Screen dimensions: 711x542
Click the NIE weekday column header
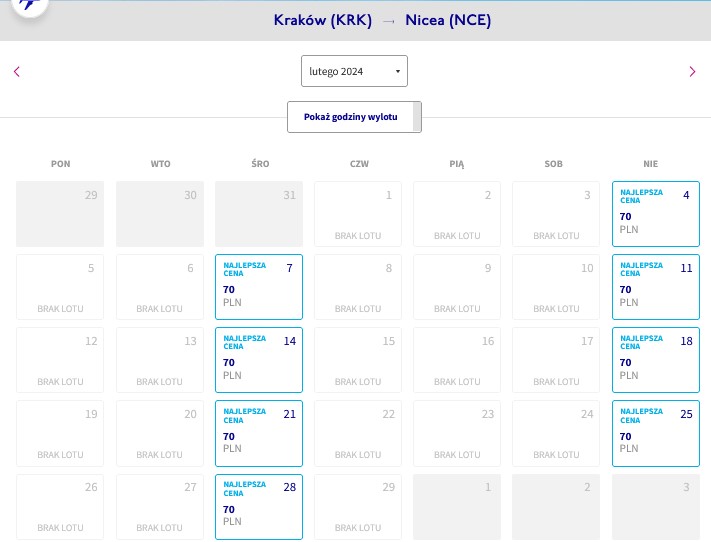650,164
